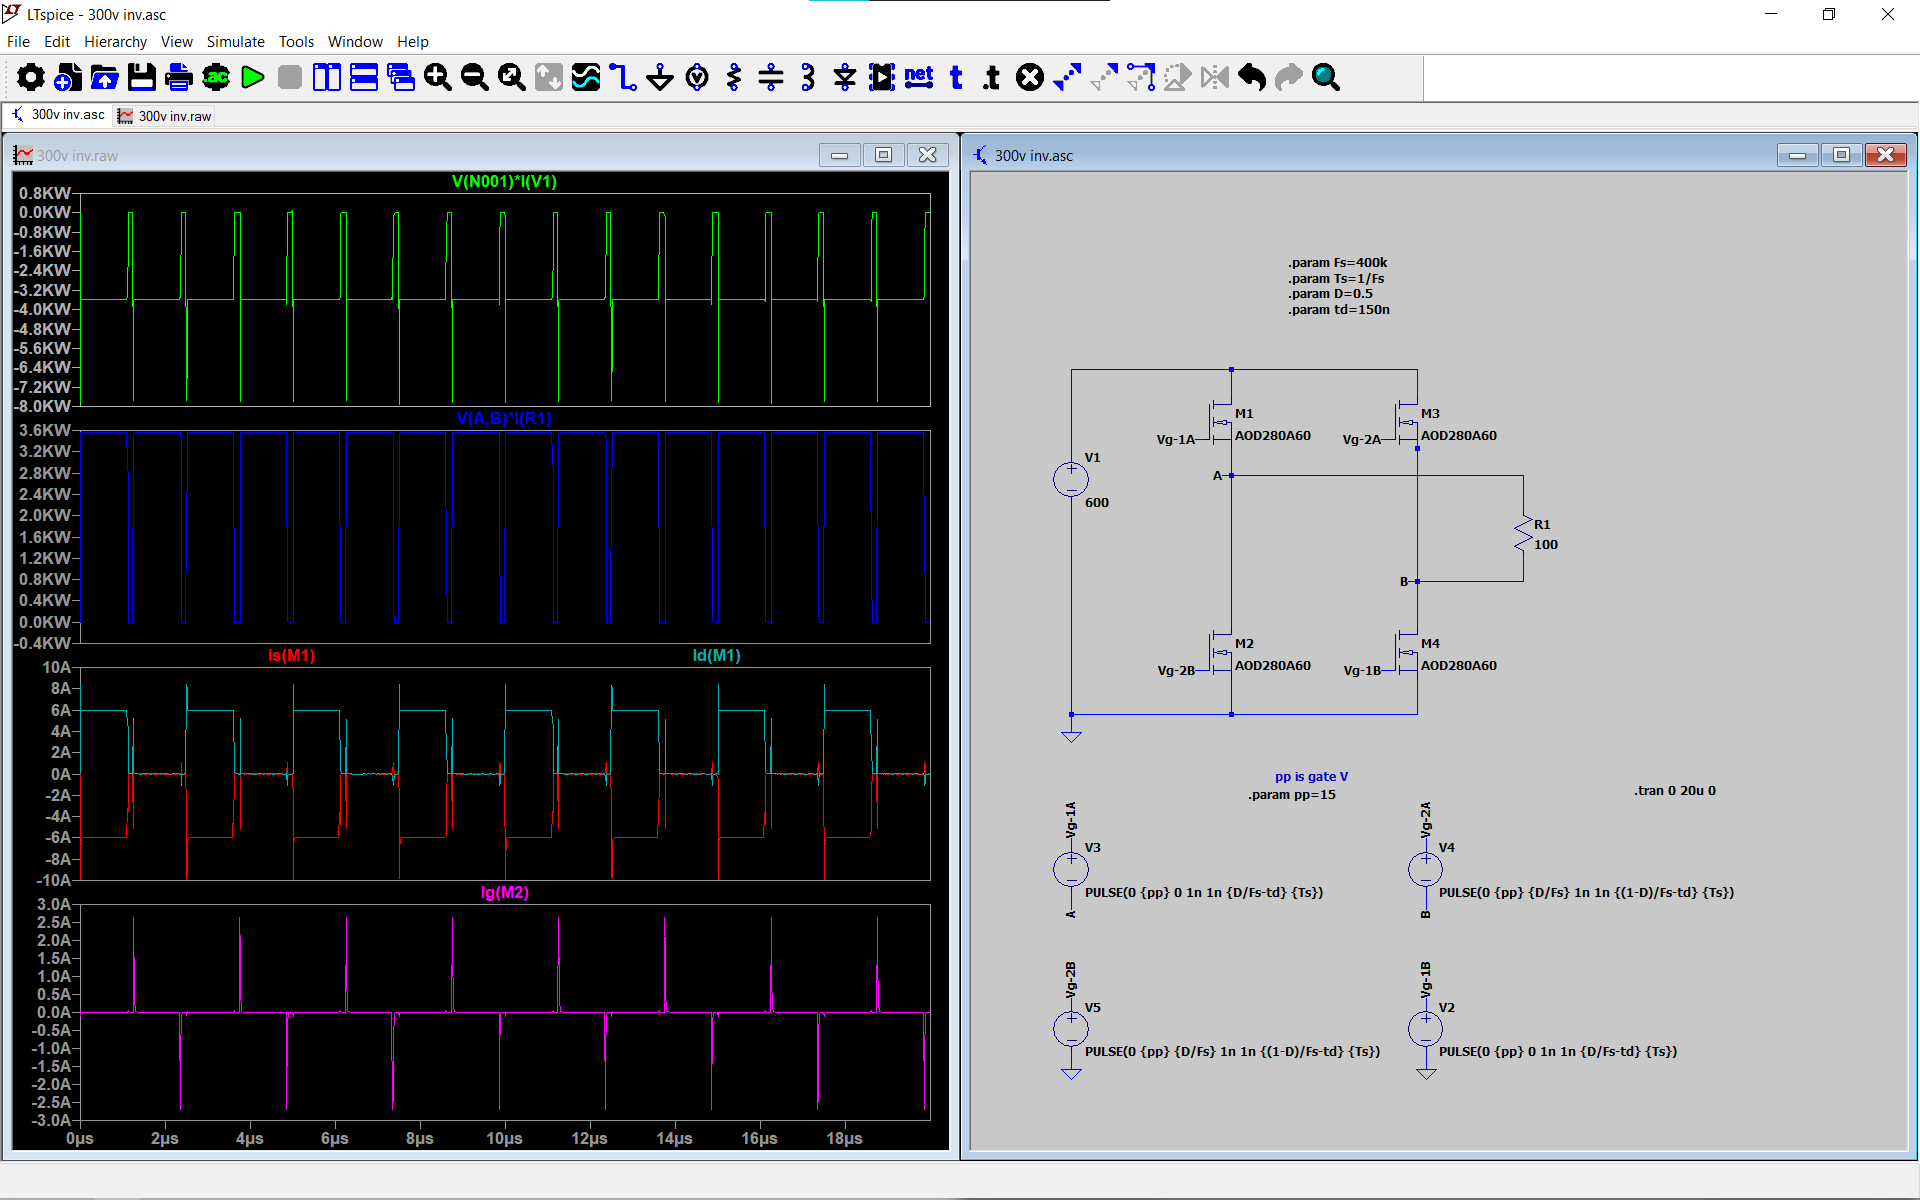Switch to the 300v inv.asc tab

click(58, 115)
